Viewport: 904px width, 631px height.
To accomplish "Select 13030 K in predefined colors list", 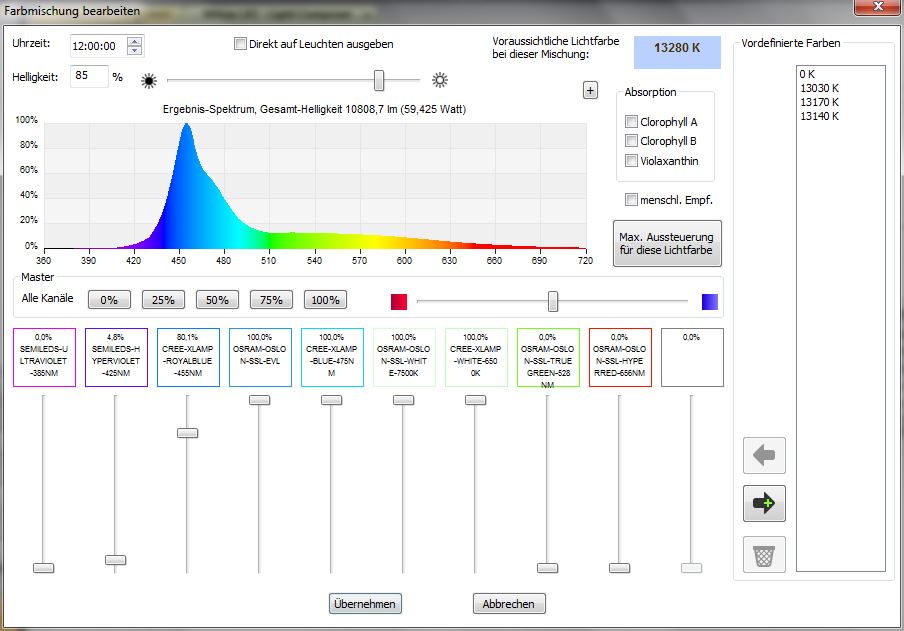I will (819, 88).
